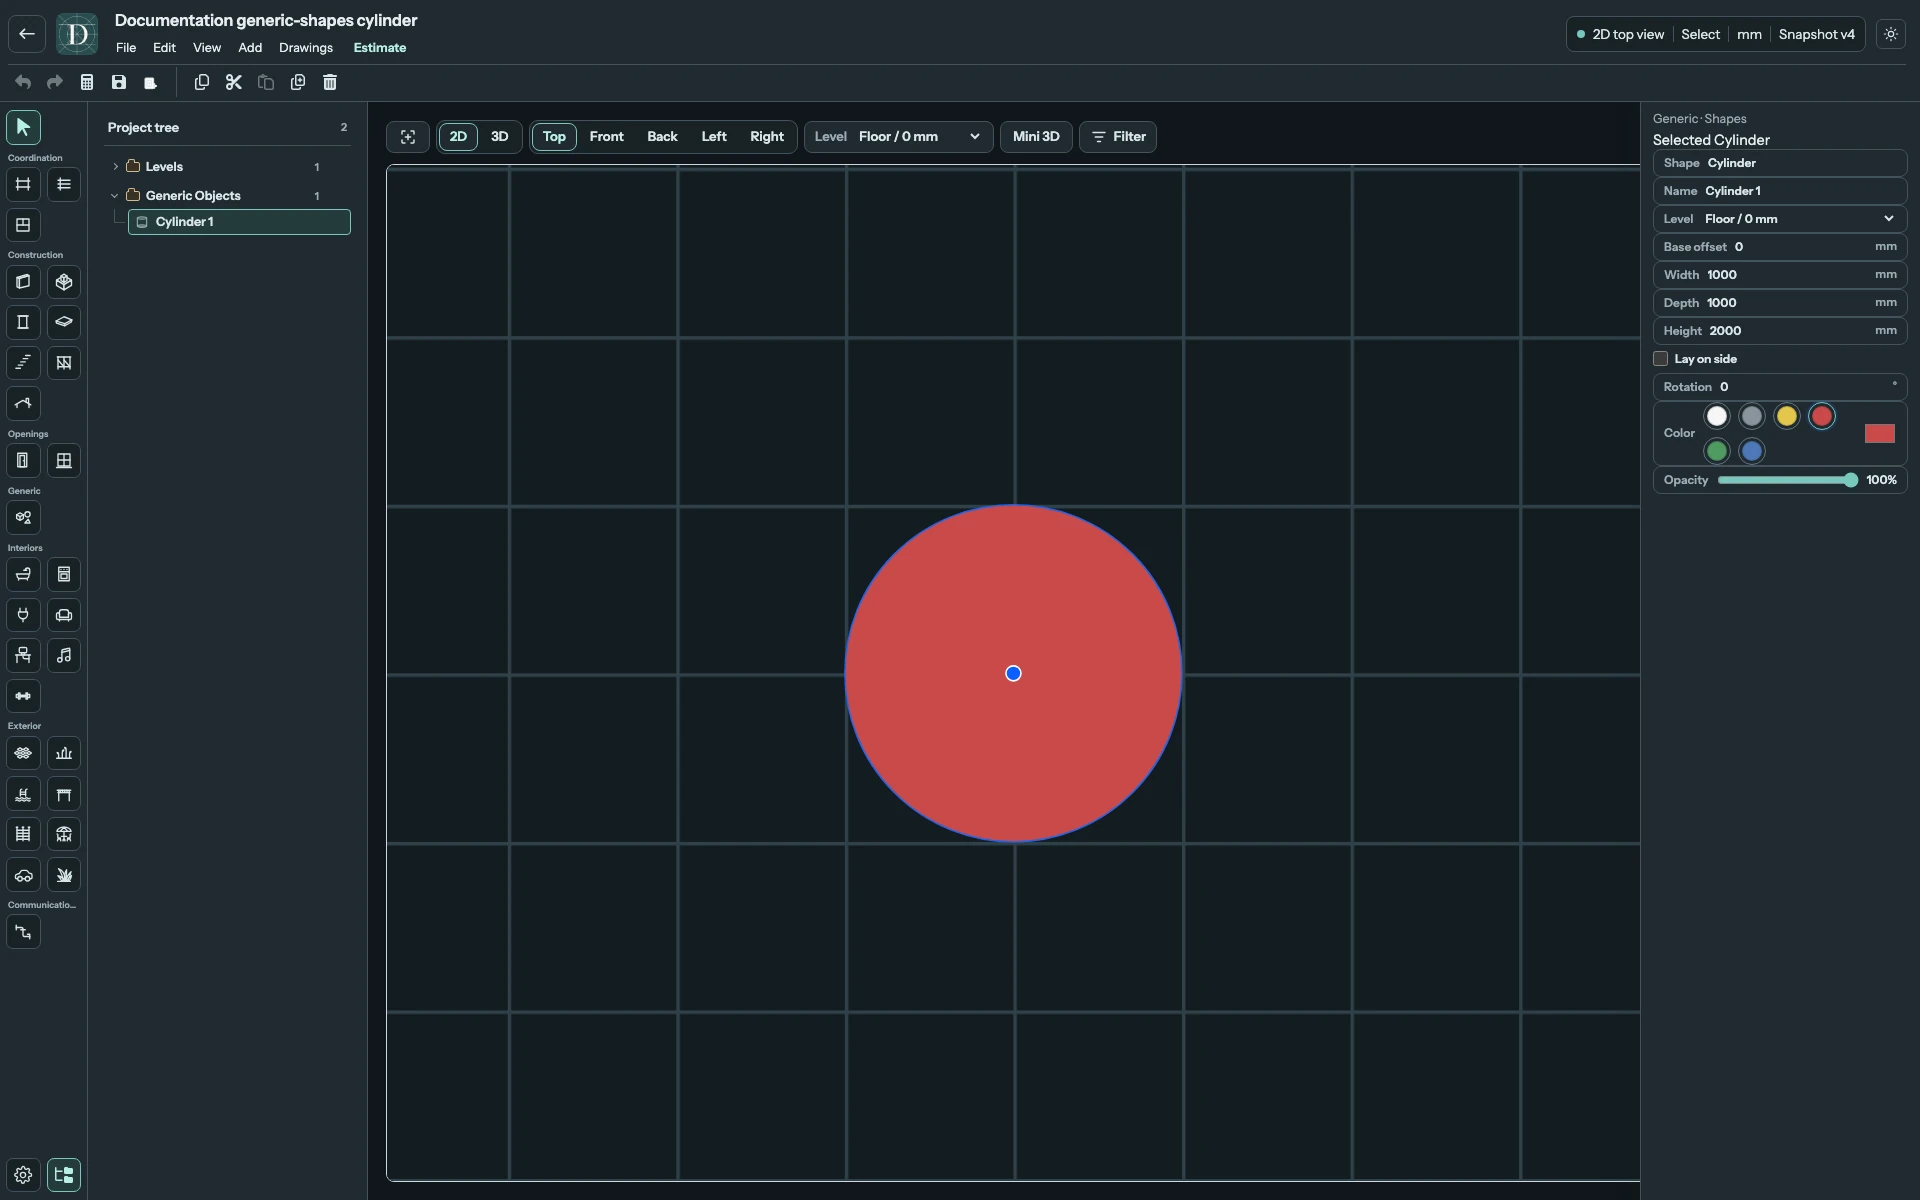Open the generic shapes tool
The image size is (1920, 1200).
[x=23, y=518]
